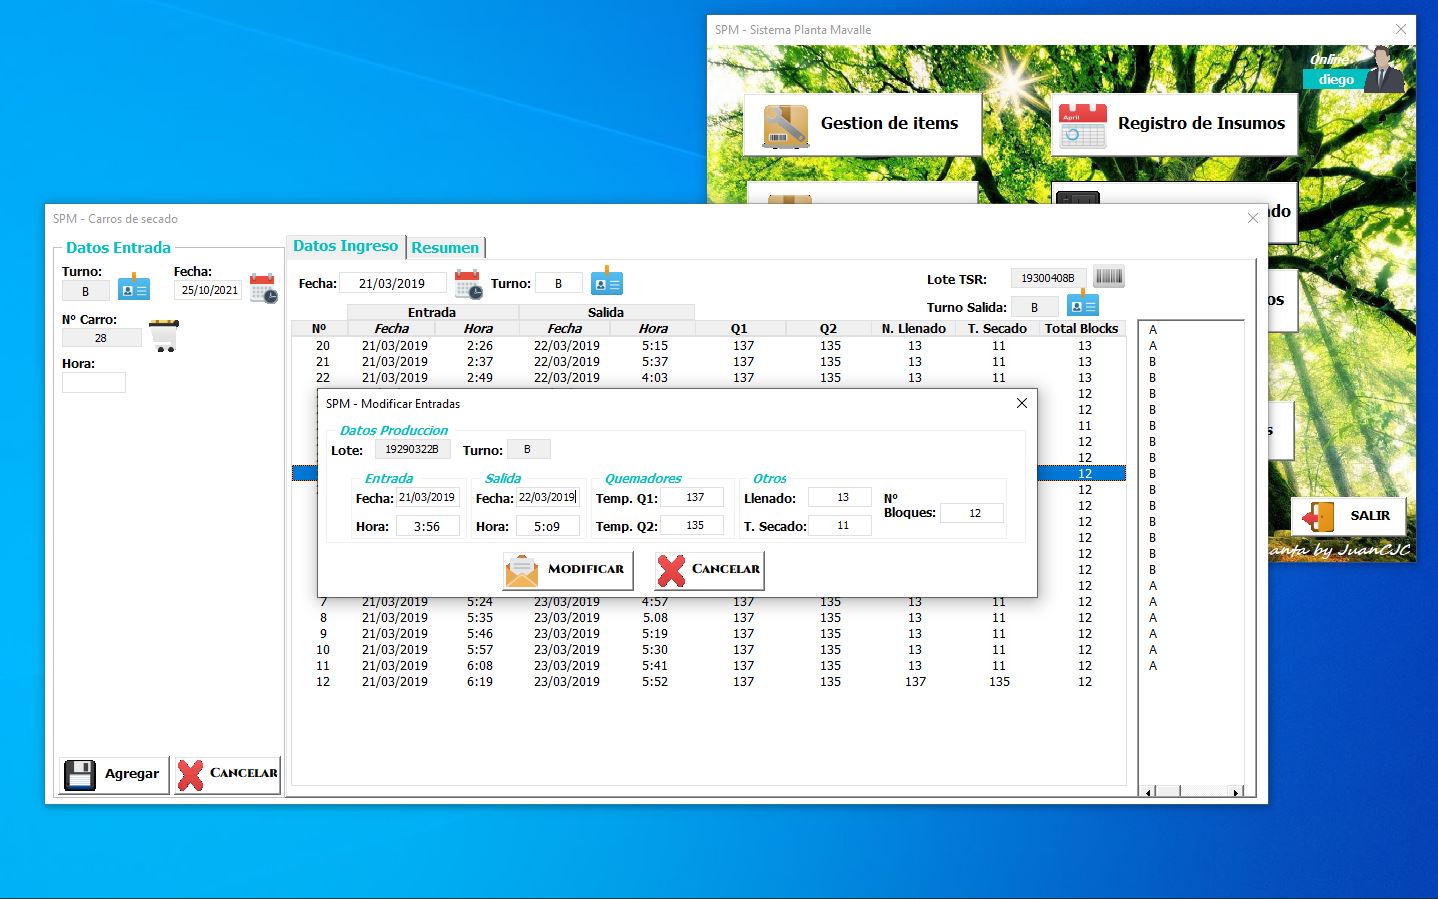Click the barcode icon next to Lote TSR
The image size is (1438, 899).
1108,276
